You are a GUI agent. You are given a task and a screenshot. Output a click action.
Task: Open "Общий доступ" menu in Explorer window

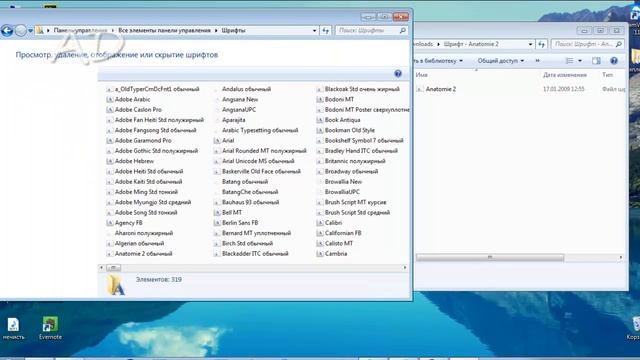(500, 61)
